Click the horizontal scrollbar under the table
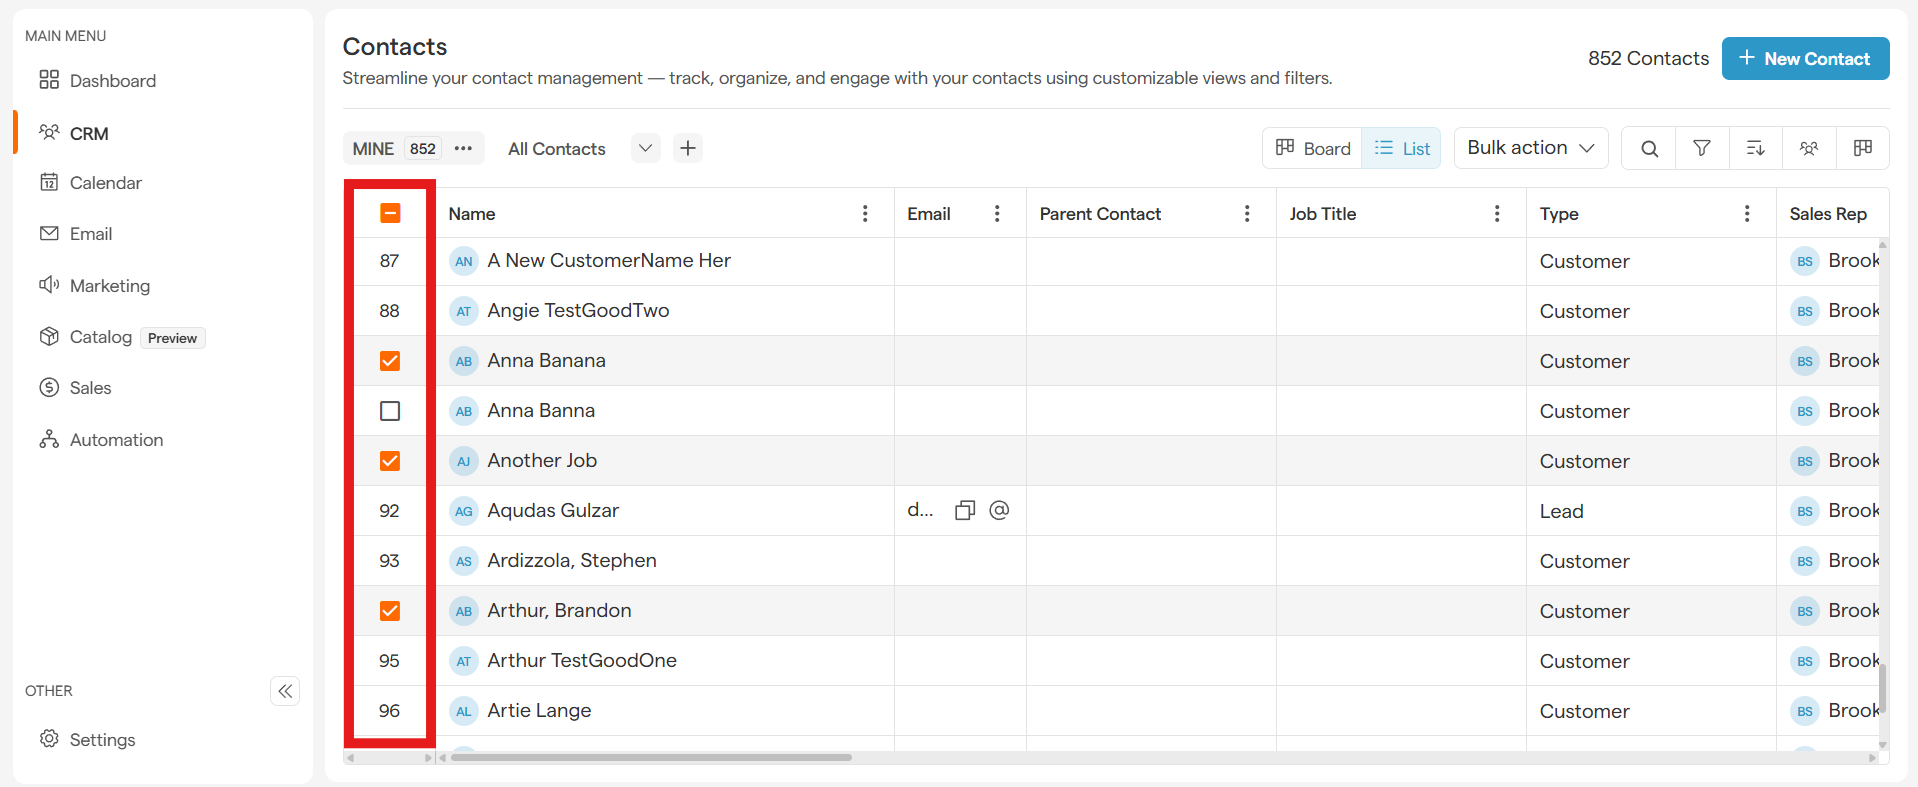Viewport: 1918px width, 787px height. (651, 758)
